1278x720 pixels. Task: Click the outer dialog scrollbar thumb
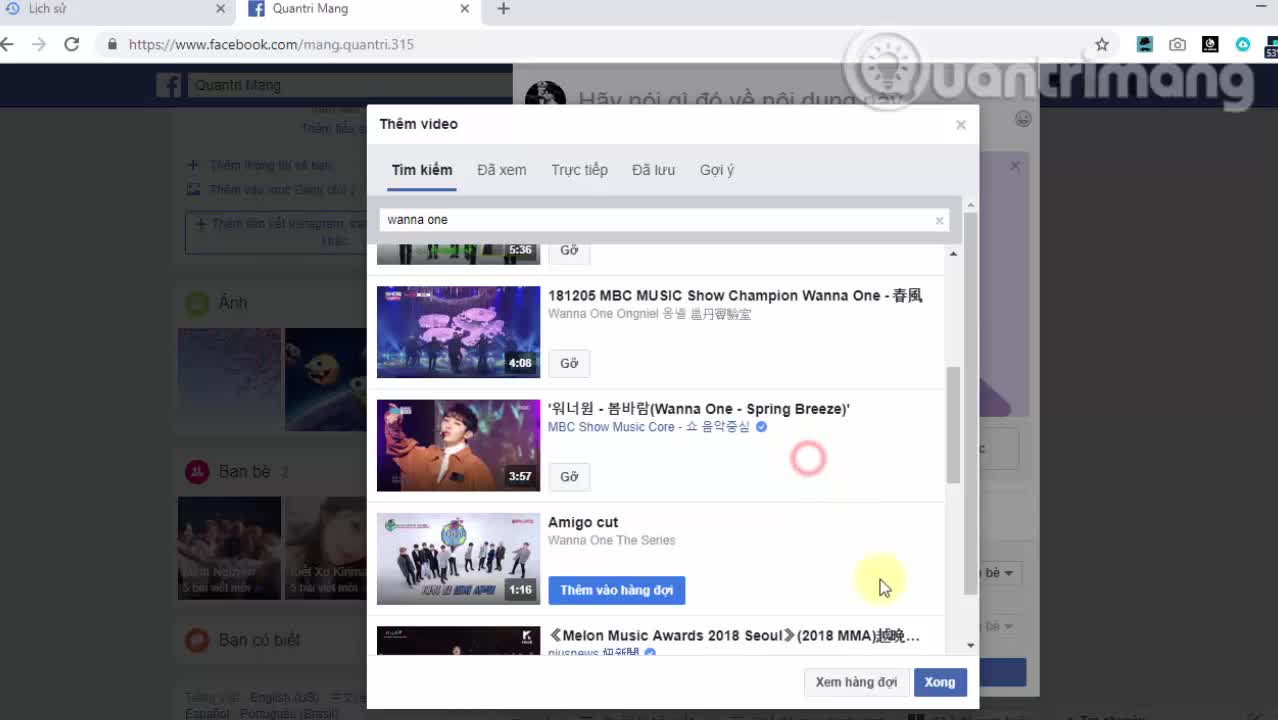click(970, 403)
